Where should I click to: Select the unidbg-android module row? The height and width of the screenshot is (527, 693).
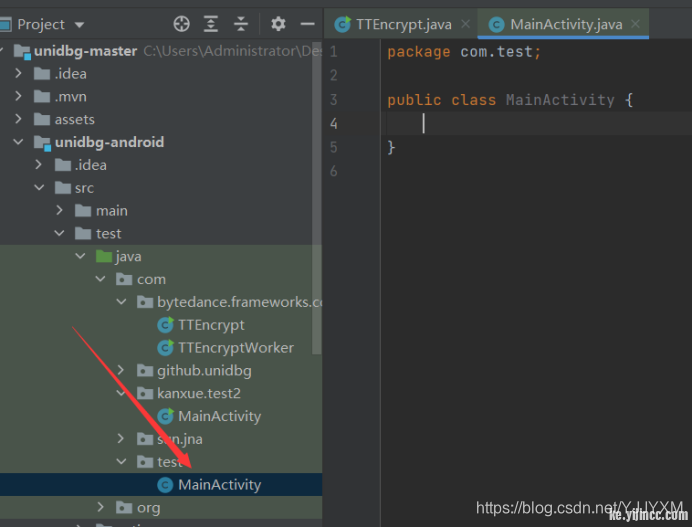161,142
